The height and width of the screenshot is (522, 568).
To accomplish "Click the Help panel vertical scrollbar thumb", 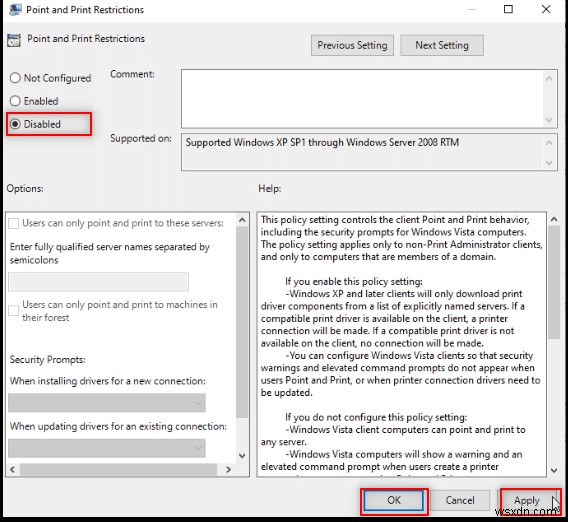I will coord(554,283).
